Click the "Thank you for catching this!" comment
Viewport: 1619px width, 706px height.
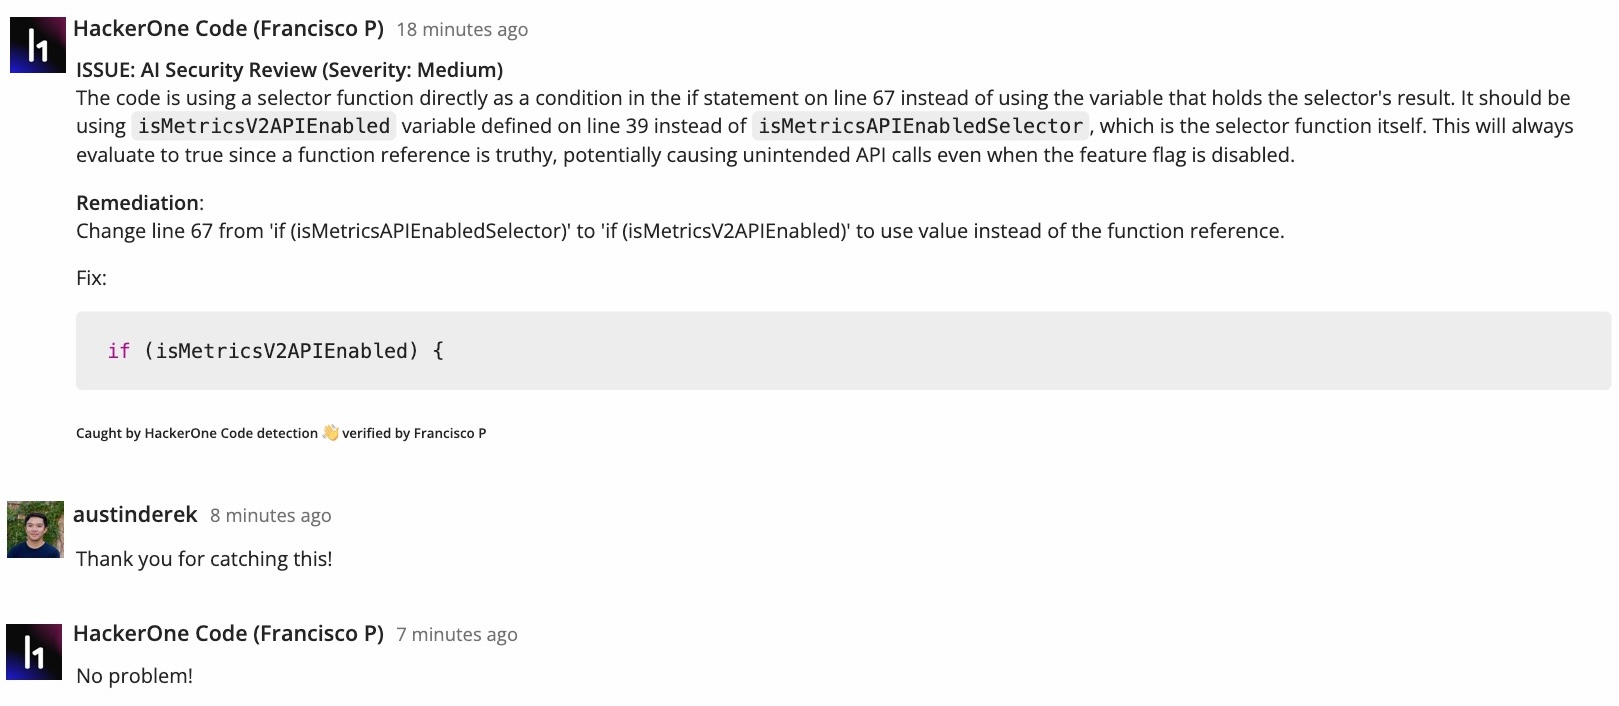pyautogui.click(x=204, y=559)
